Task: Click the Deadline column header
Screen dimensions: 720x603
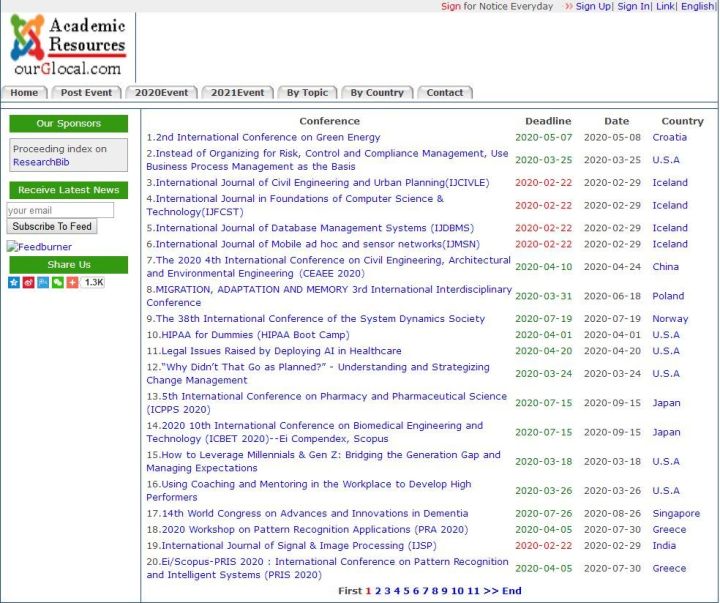Action: click(x=548, y=121)
